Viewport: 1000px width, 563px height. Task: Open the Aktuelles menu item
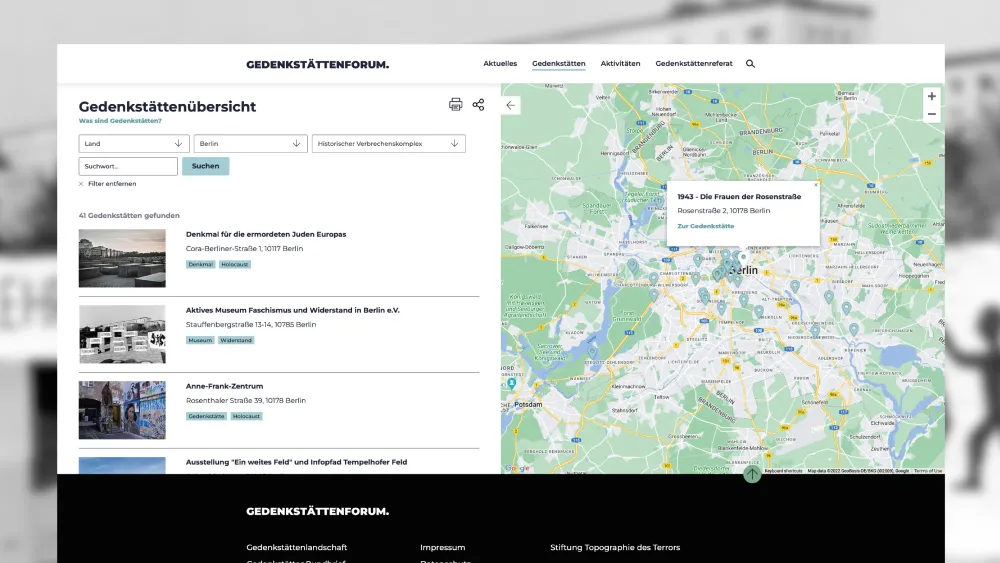click(500, 64)
